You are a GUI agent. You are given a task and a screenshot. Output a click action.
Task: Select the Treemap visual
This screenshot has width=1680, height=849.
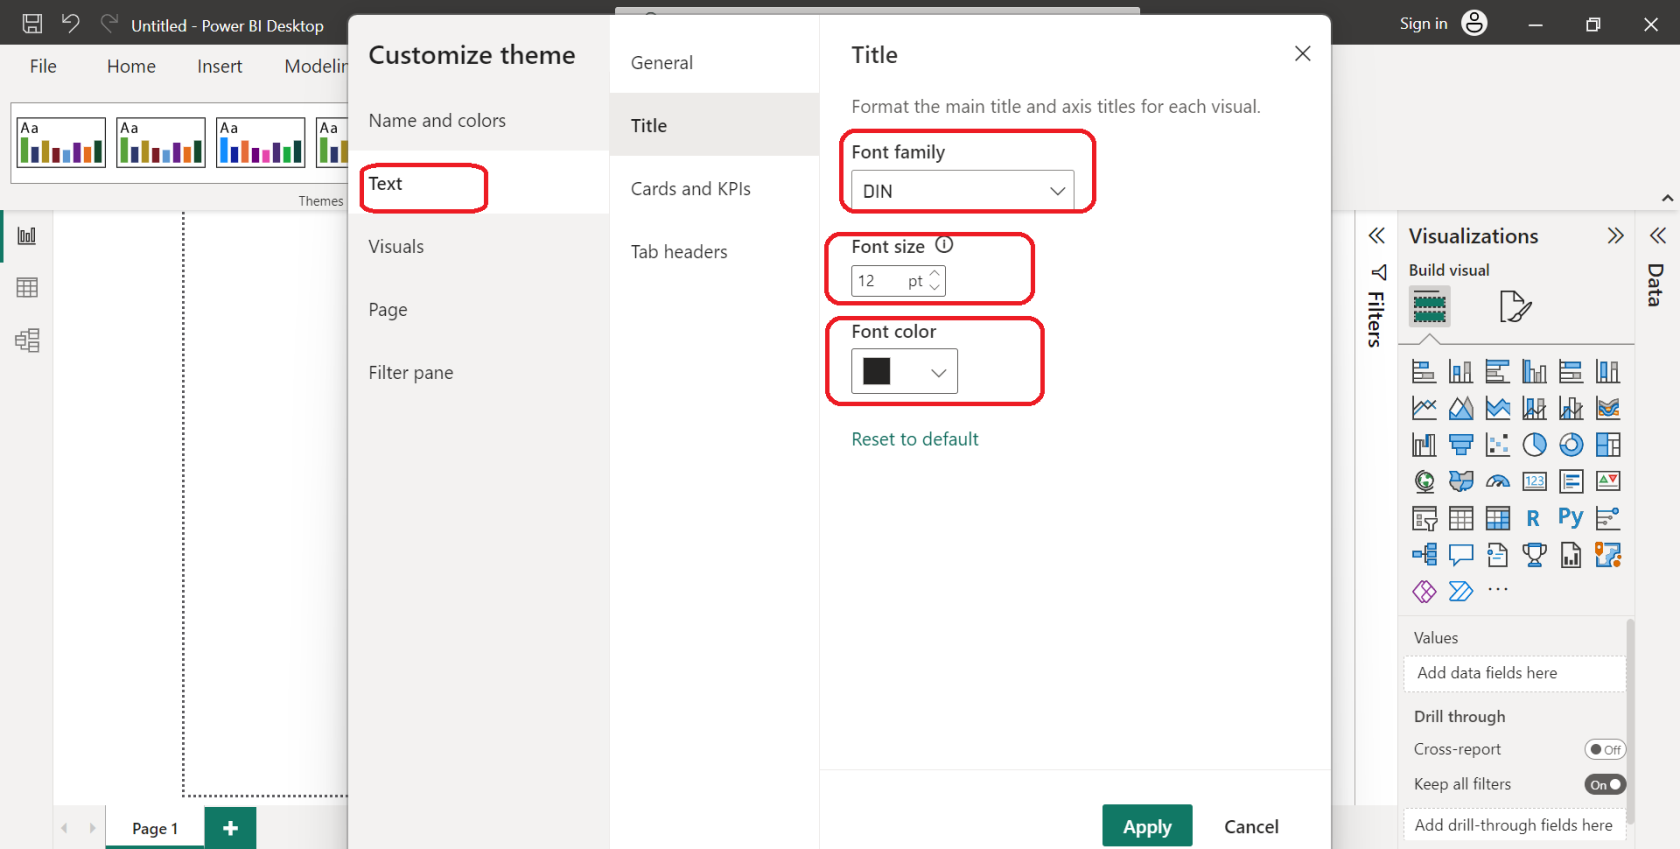pos(1608,445)
